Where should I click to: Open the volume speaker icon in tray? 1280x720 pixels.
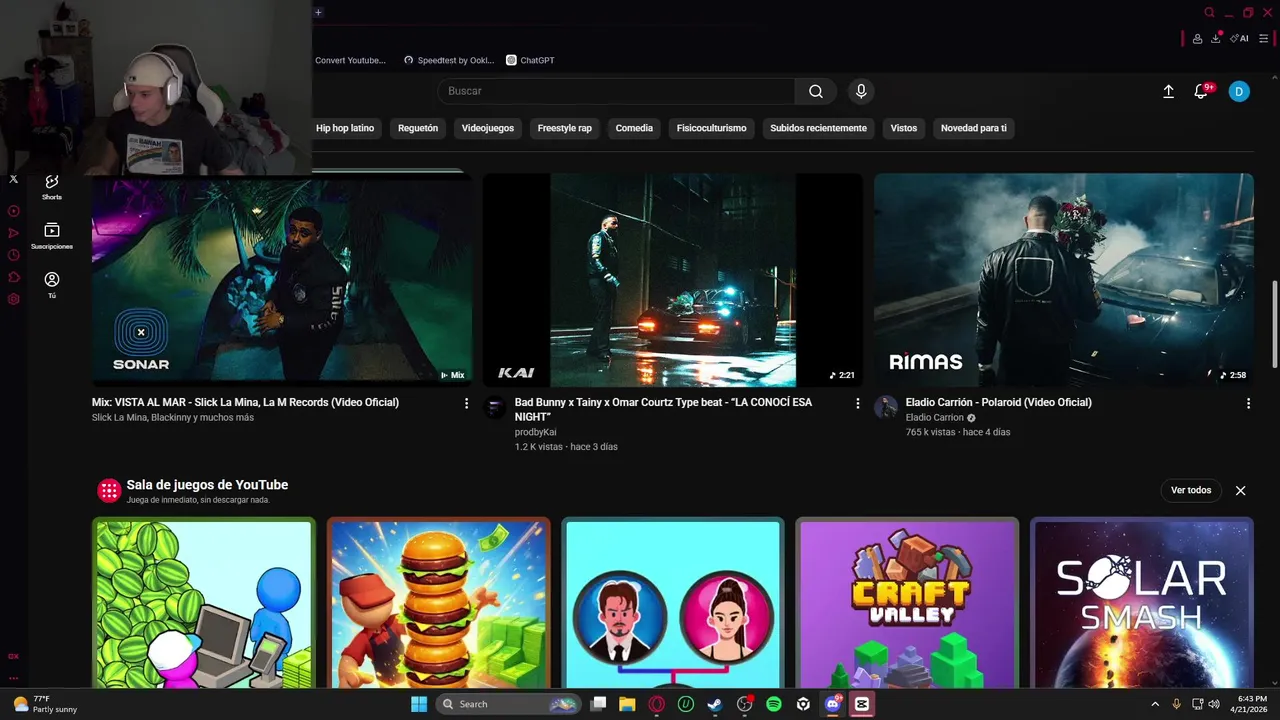pyautogui.click(x=1213, y=704)
